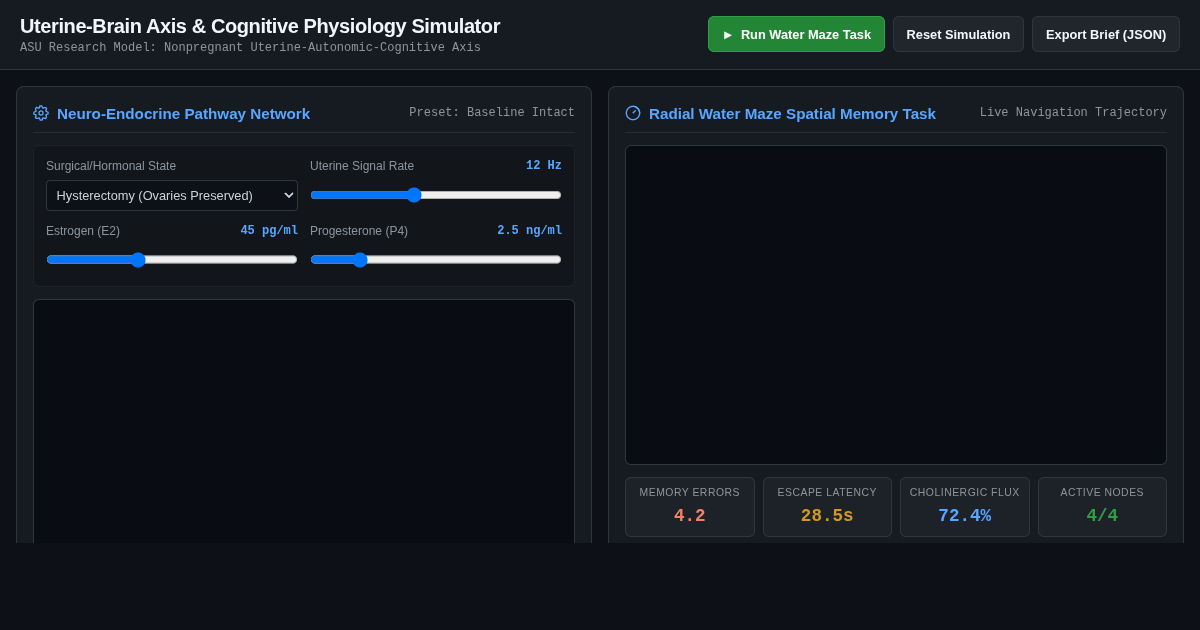The height and width of the screenshot is (630, 1200).
Task: Click the Radial Water Maze Spatial Memory Task heading
Action: coord(792,113)
